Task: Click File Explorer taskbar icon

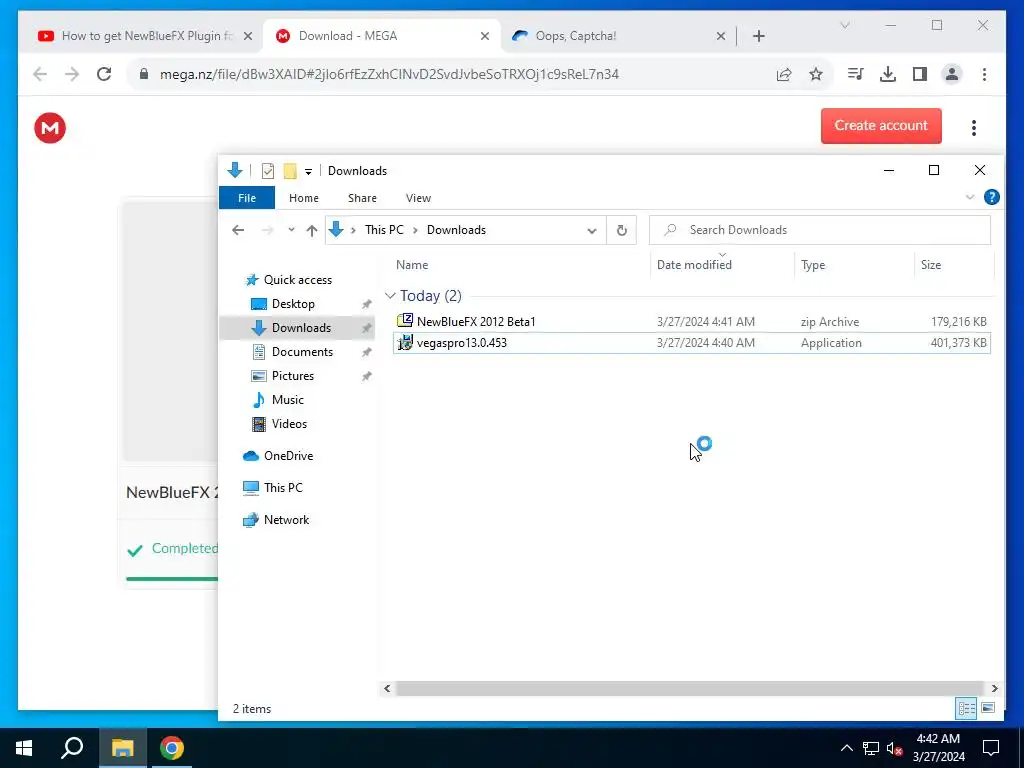Action: 122,748
